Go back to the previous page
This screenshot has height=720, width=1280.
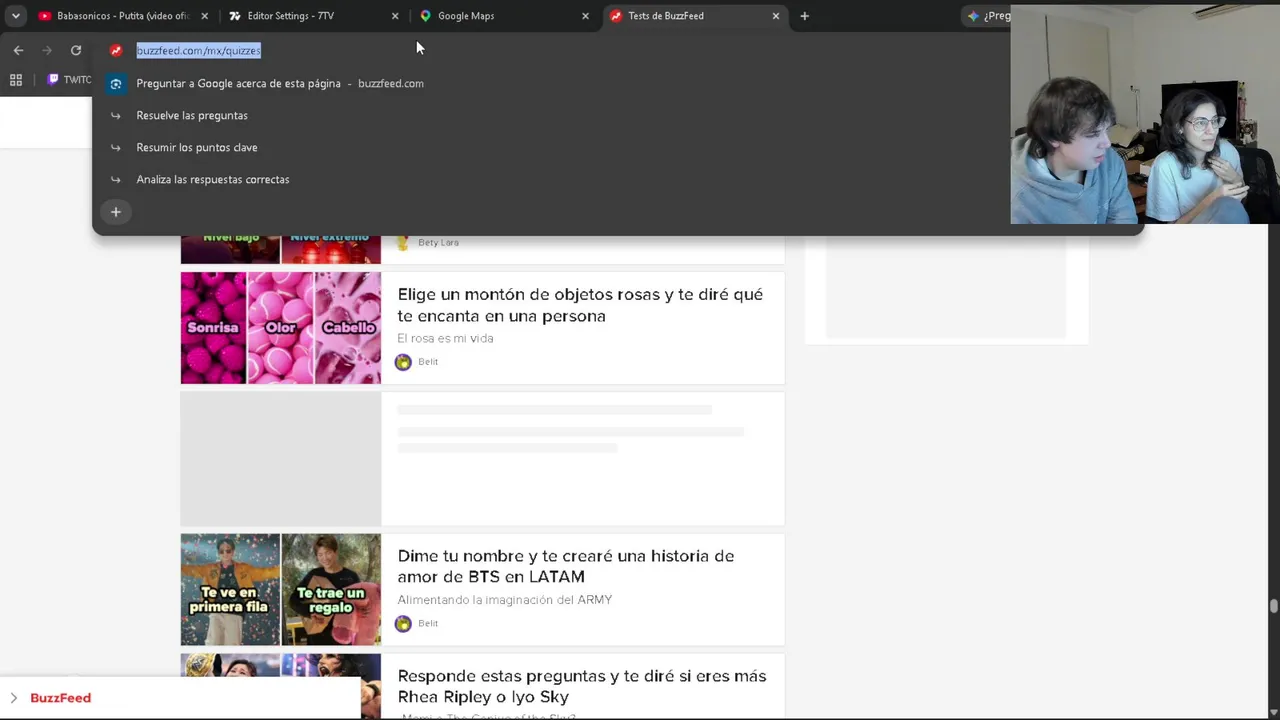click(18, 50)
